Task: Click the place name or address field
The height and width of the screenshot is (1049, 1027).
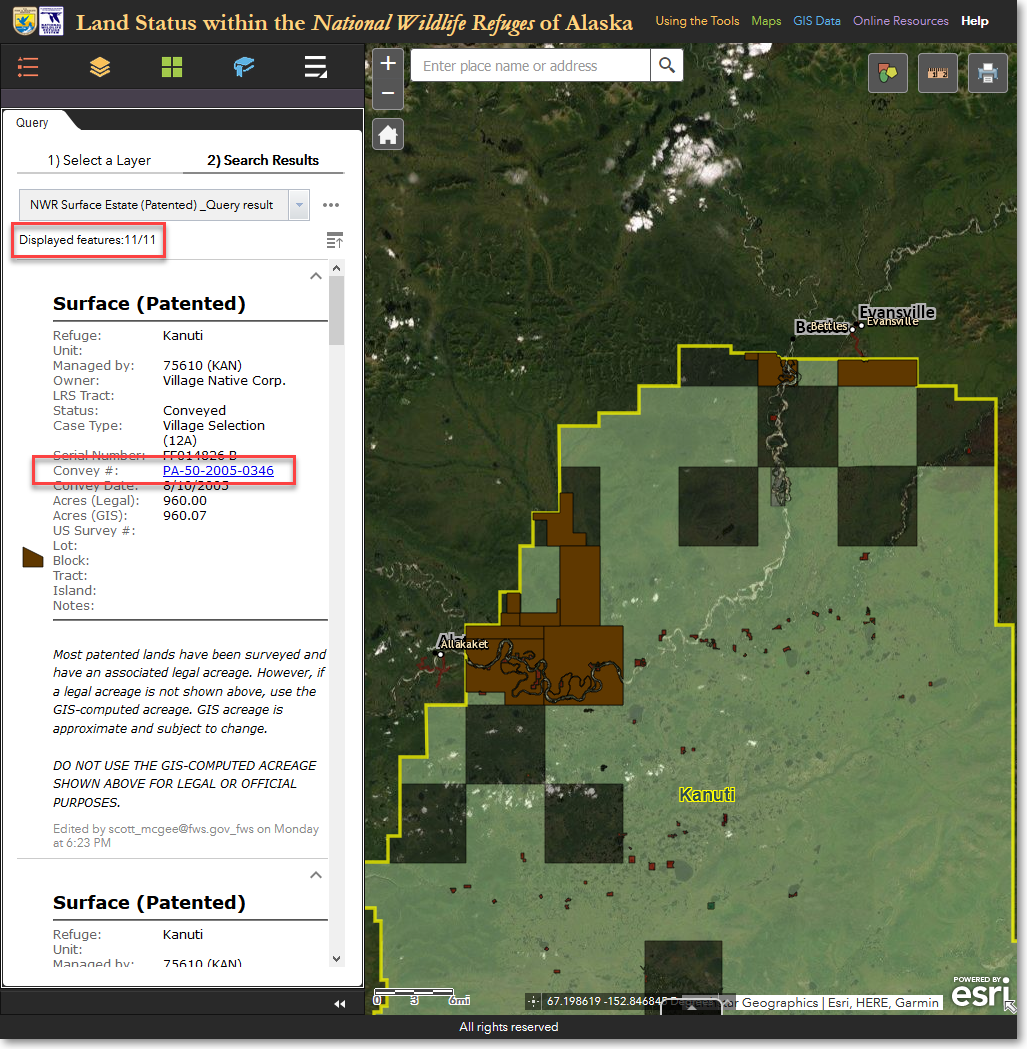Action: pos(530,66)
